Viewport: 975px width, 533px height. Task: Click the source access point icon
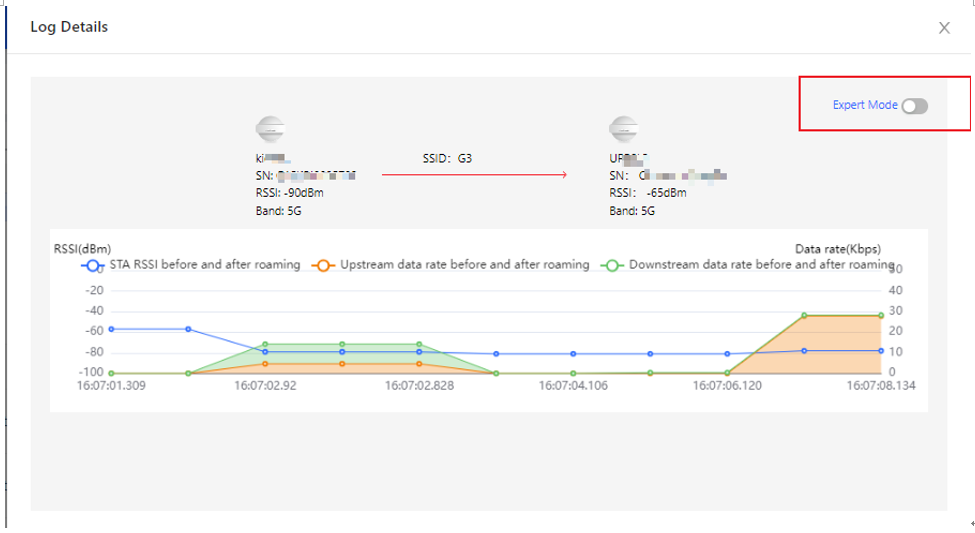(270, 130)
